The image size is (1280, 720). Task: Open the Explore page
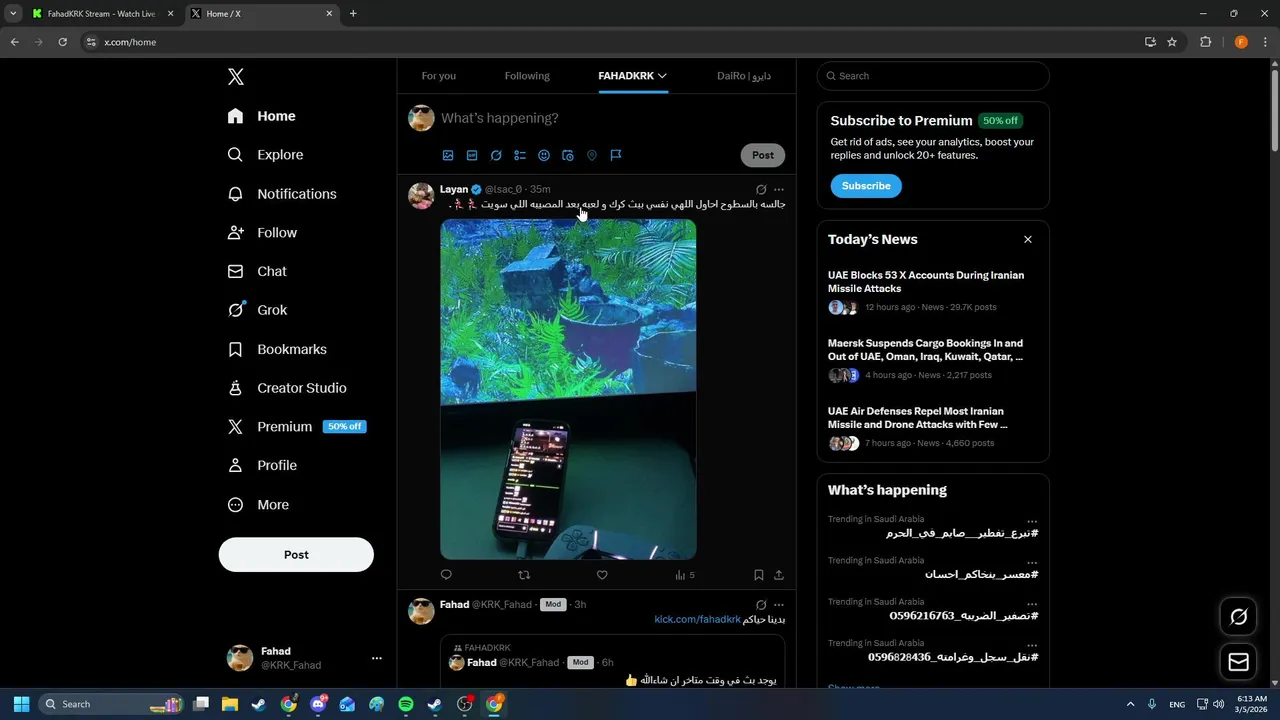pos(266,155)
